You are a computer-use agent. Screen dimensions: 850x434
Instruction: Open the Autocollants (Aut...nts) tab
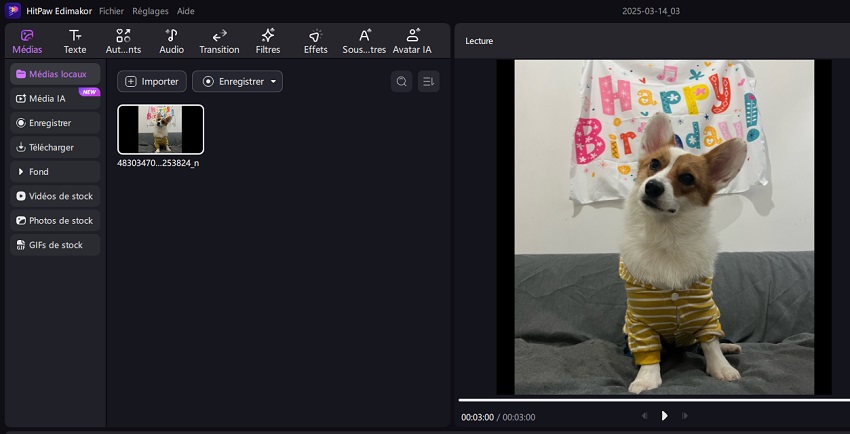(124, 42)
